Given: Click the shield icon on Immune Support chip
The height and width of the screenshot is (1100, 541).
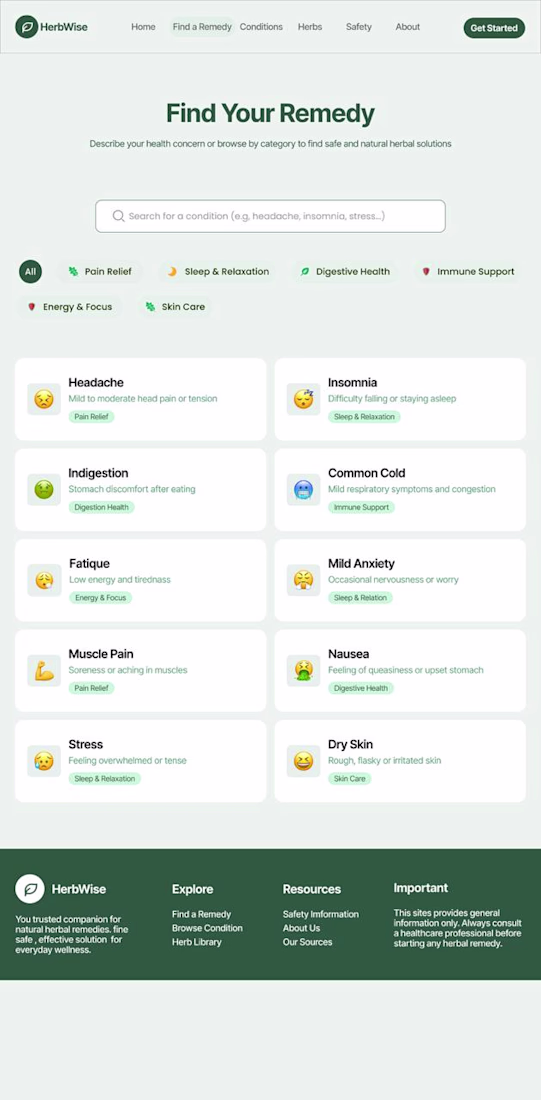Looking at the screenshot, I should point(426,271).
